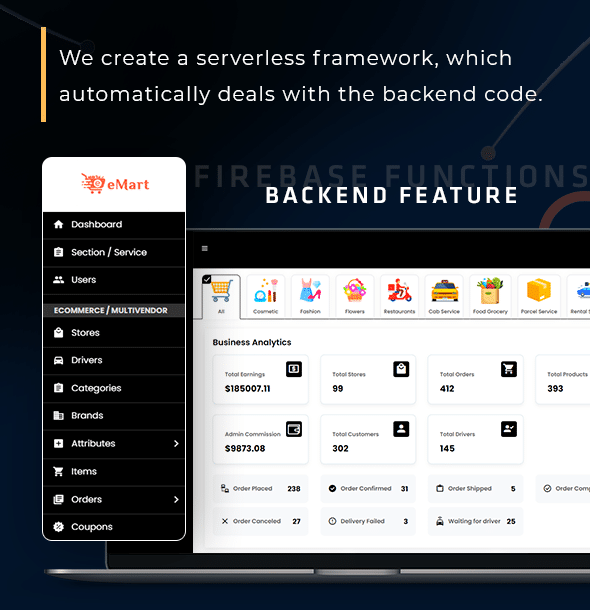The image size is (590, 610).
Task: Open the Categories menu item
Action: (x=114, y=388)
